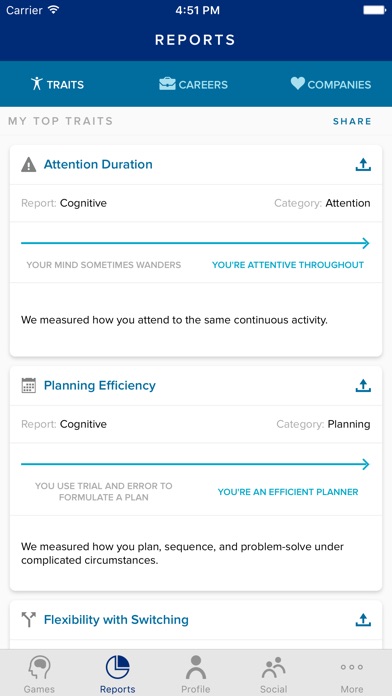Select the Traits tab
The width and height of the screenshot is (392, 696).
pyautogui.click(x=57, y=84)
